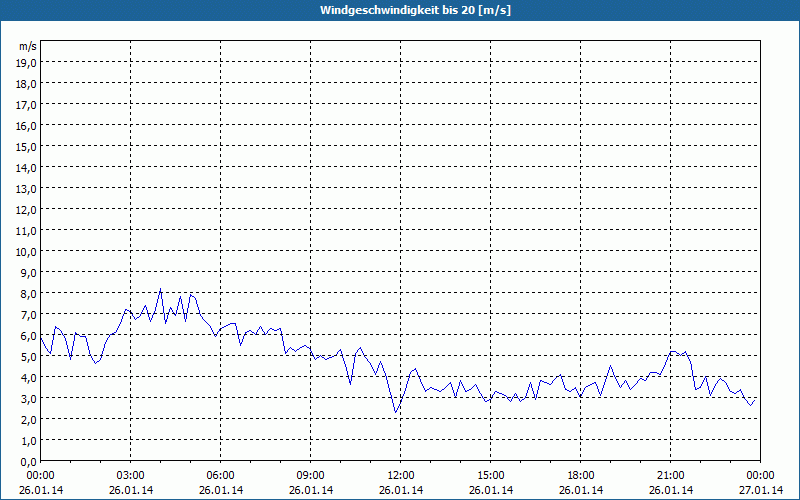This screenshot has height=500, width=800.
Task: Select the 8,0 y-axis label
Action: (29, 294)
